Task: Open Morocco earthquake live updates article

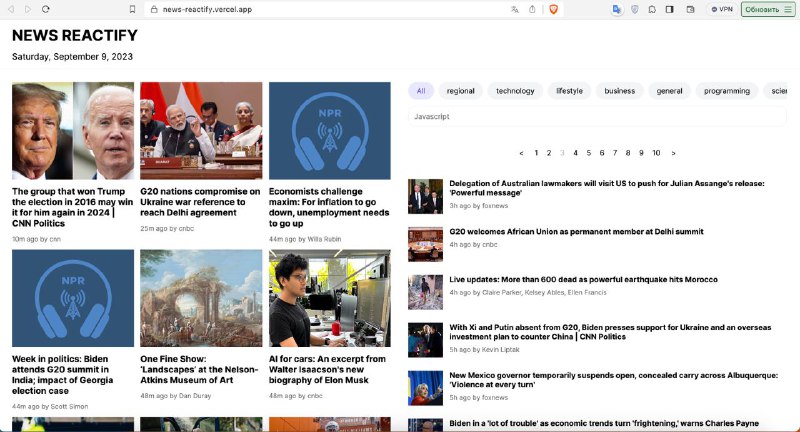Action: click(x=583, y=279)
